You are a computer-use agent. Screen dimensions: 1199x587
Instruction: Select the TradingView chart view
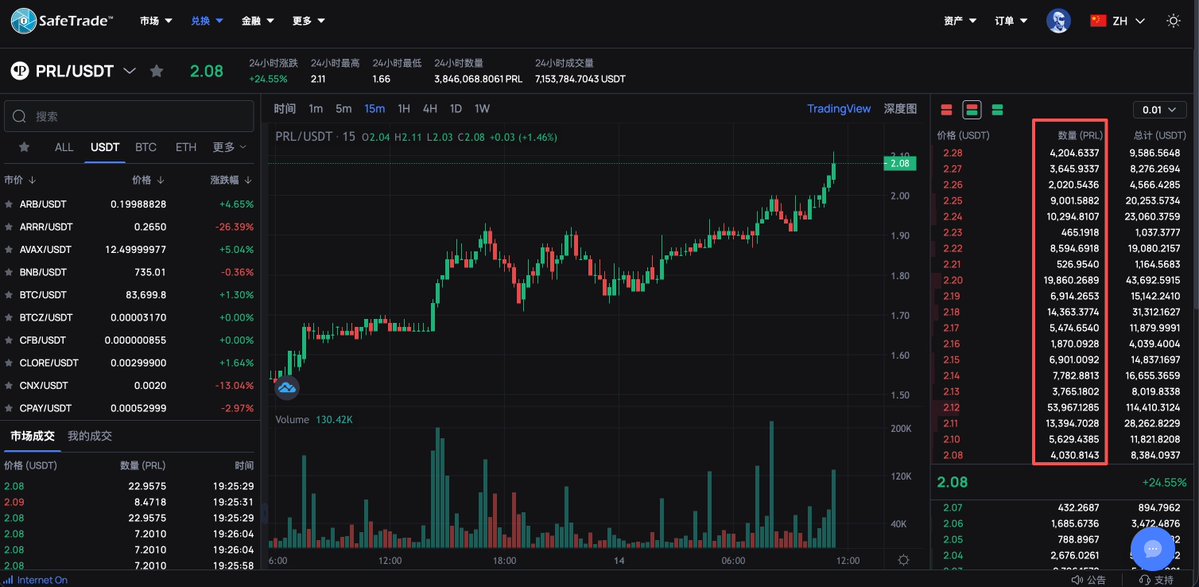pyautogui.click(x=839, y=109)
